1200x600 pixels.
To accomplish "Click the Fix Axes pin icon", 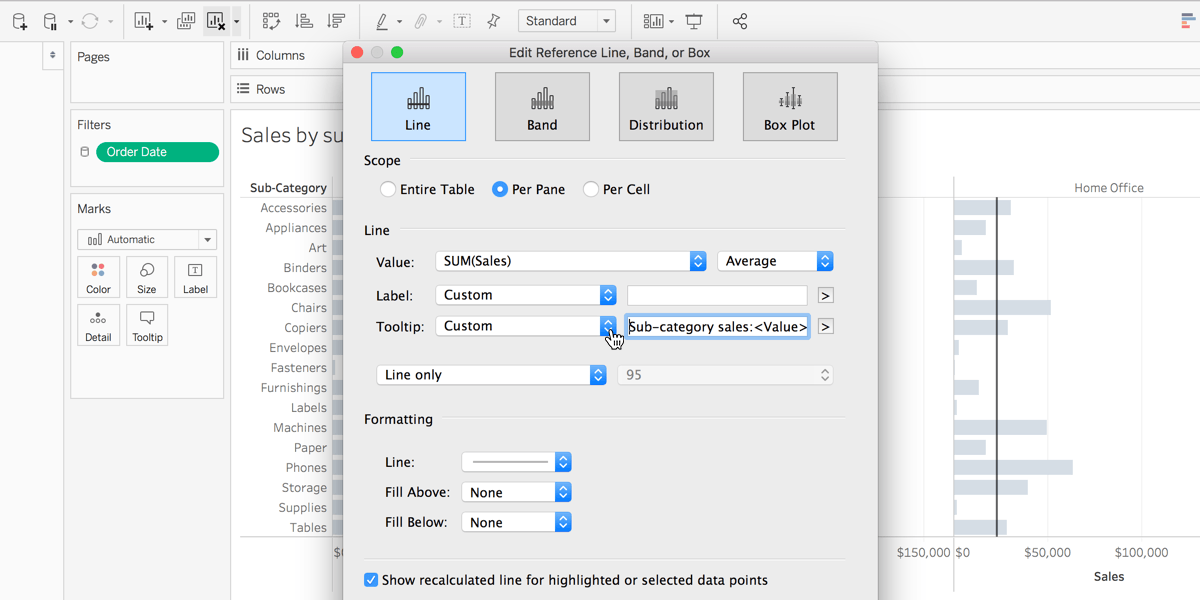I will (x=493, y=21).
